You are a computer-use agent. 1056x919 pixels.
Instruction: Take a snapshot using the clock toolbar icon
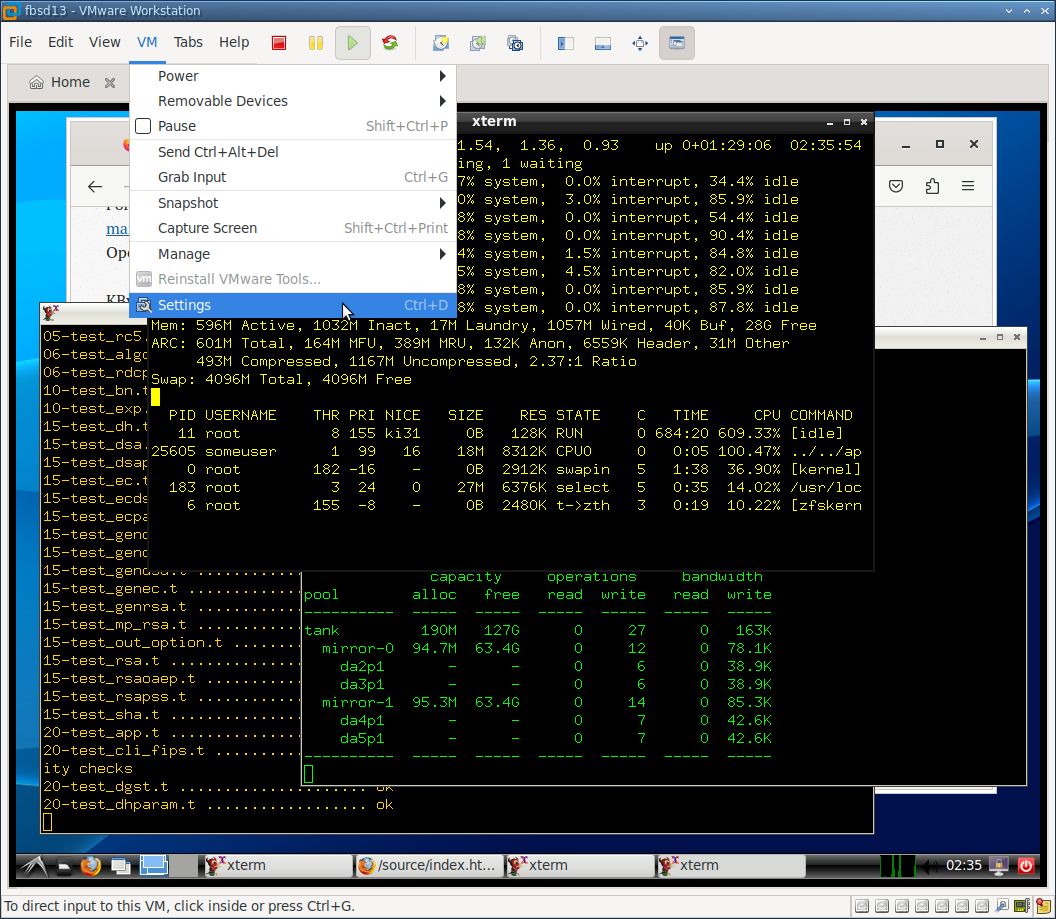click(x=440, y=43)
